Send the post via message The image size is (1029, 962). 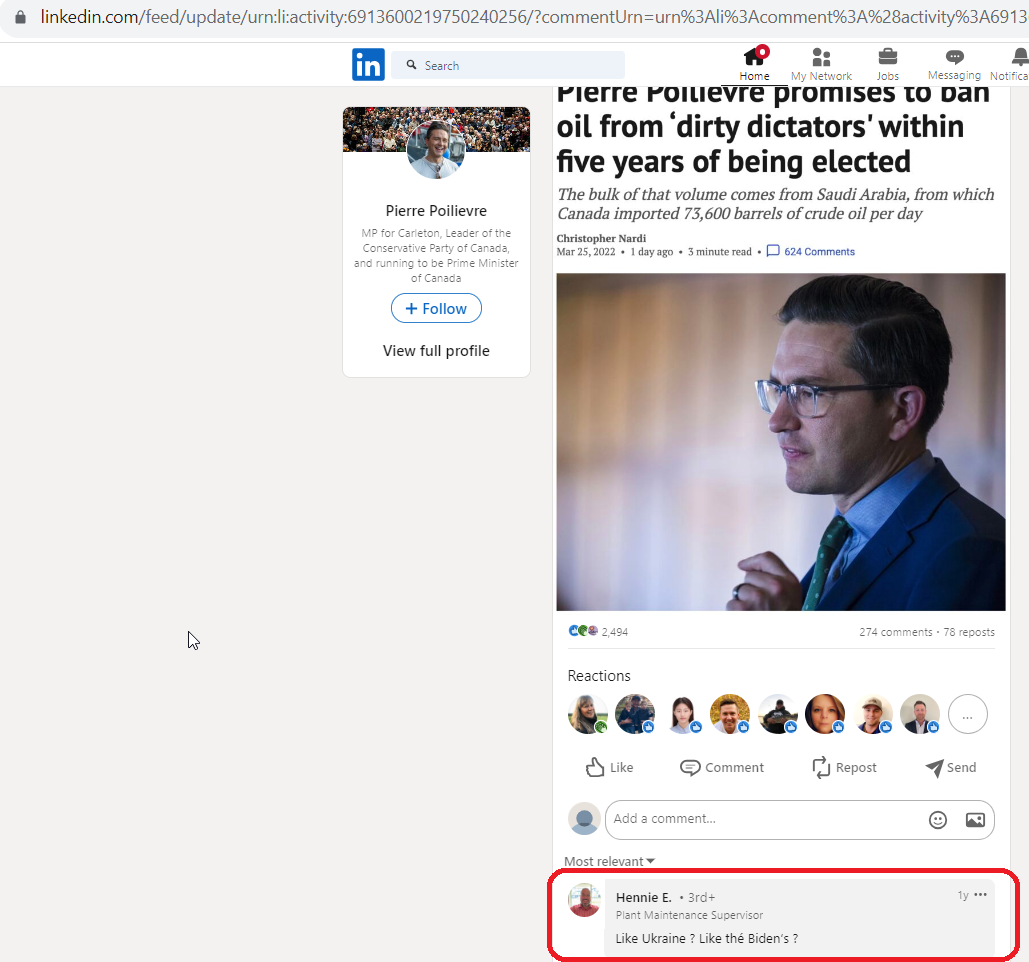pos(951,767)
